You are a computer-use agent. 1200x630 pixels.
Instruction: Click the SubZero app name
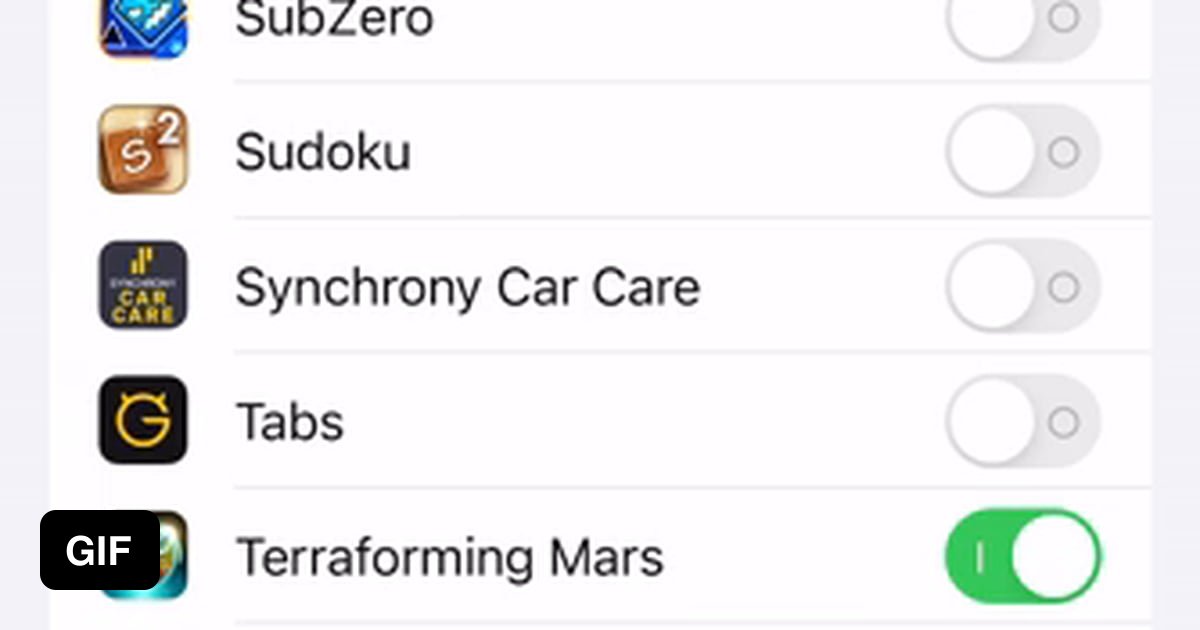[334, 20]
